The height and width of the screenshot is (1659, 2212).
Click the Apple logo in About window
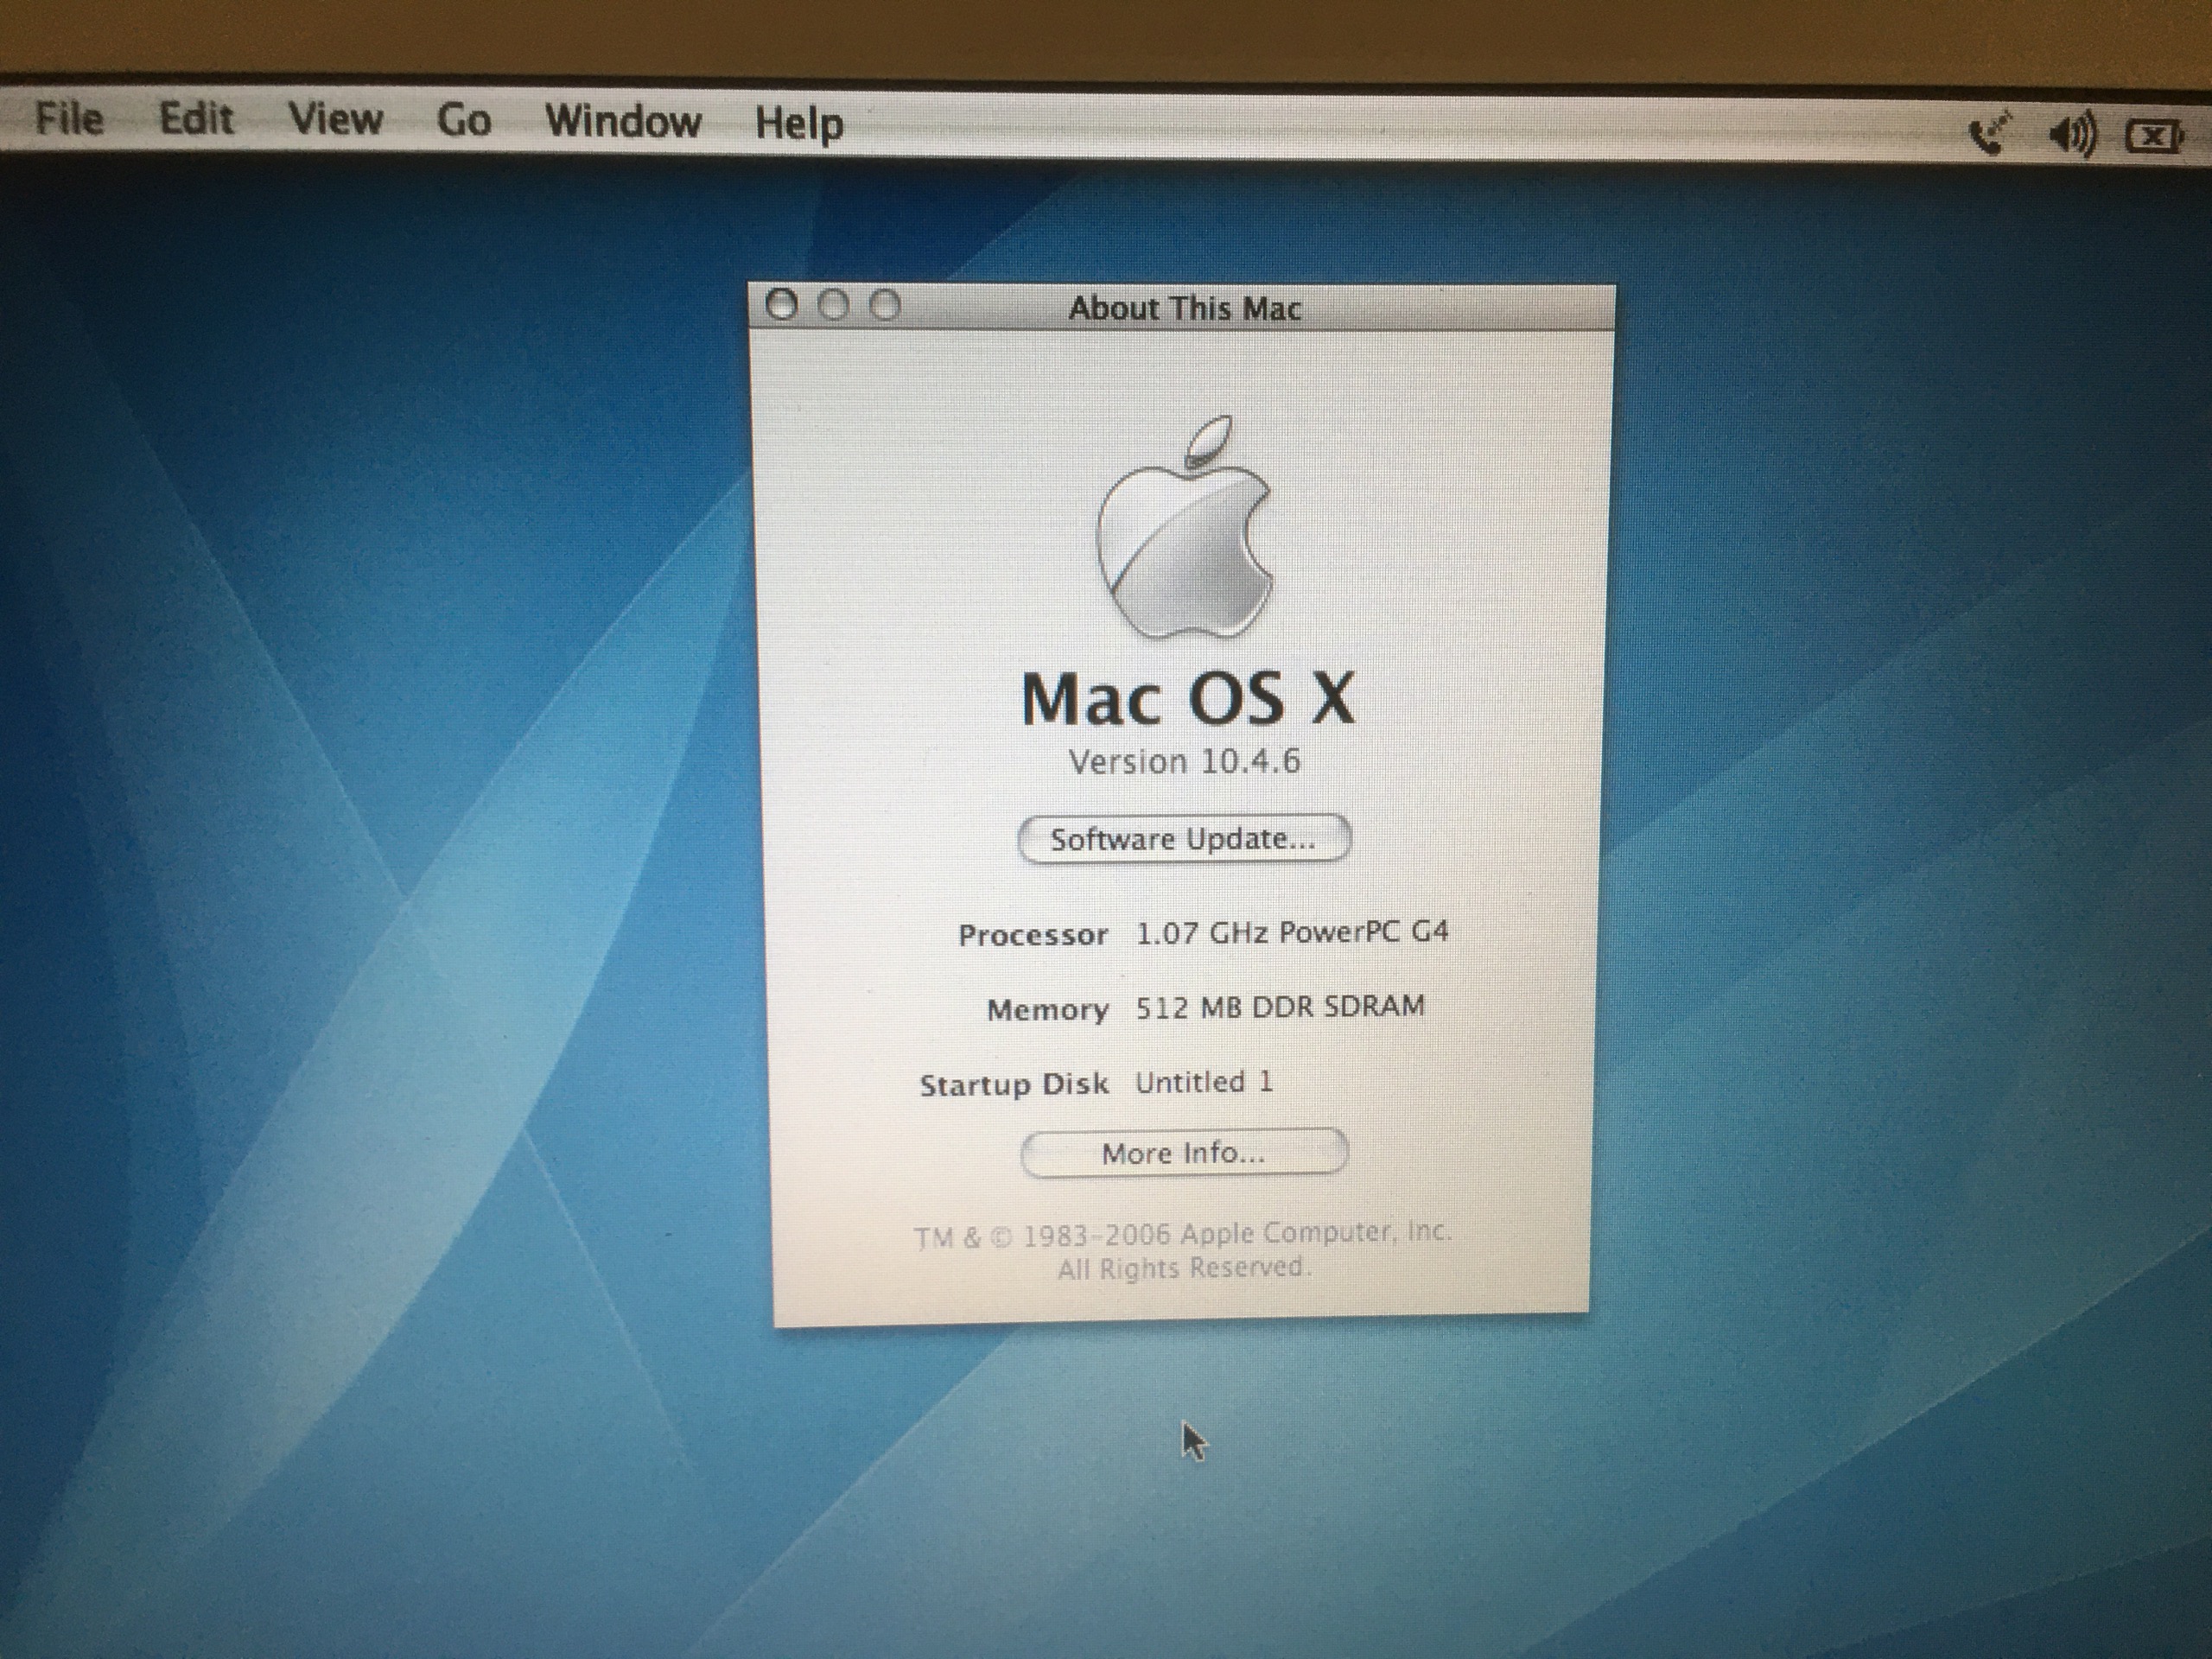1184,530
